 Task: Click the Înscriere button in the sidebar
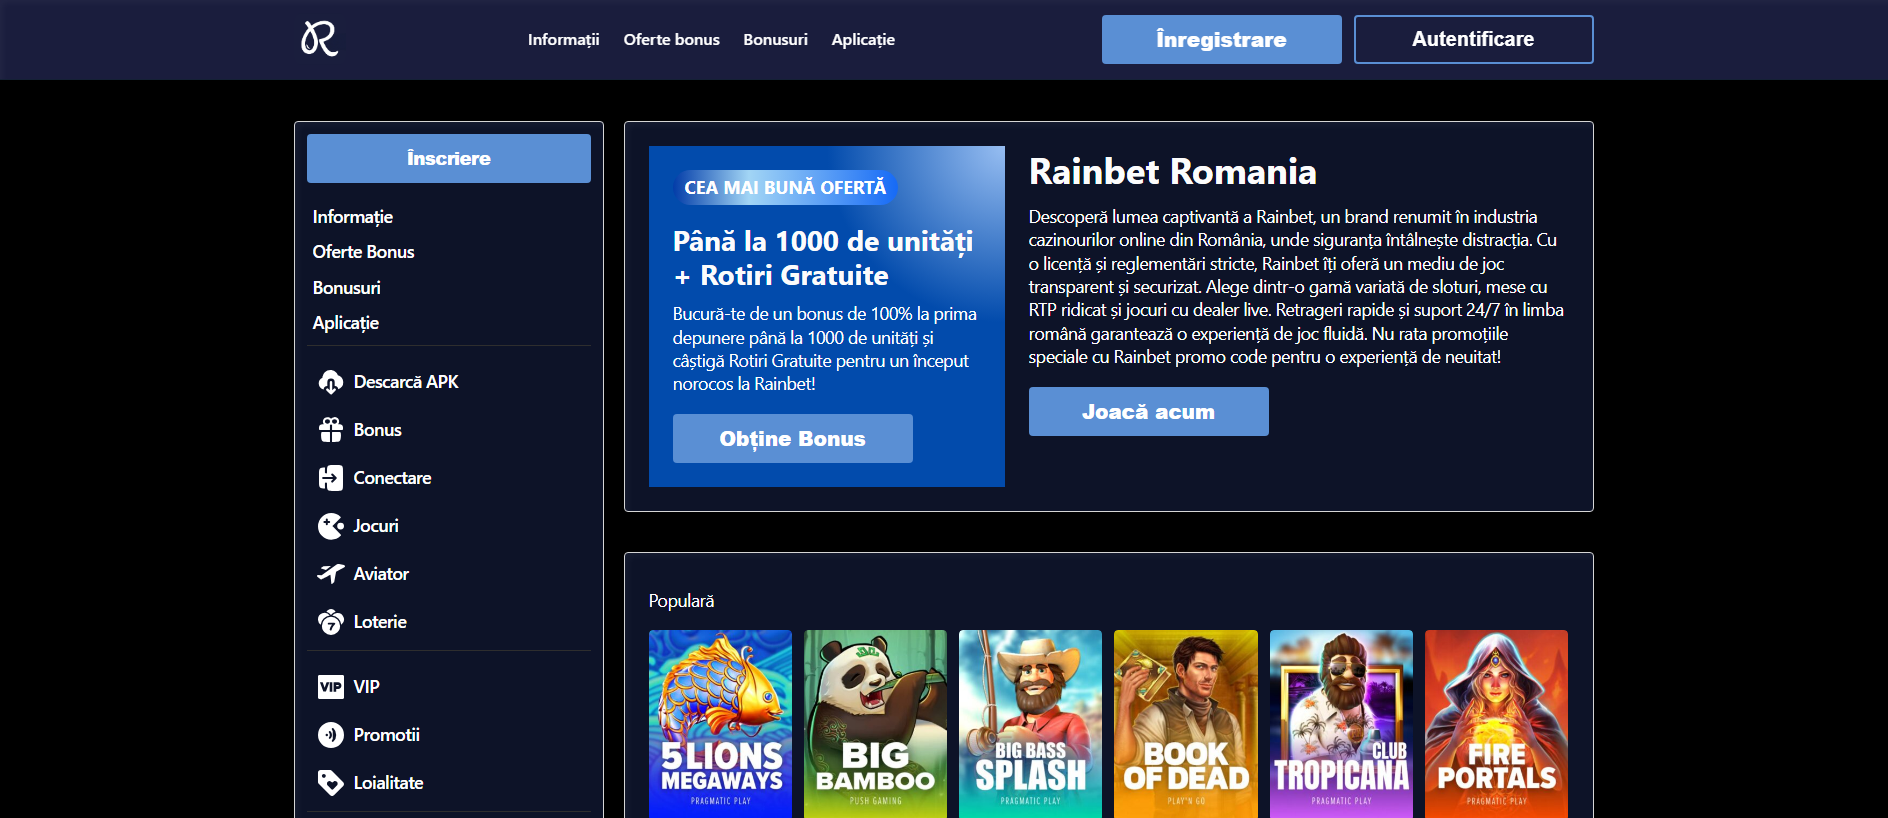pos(449,158)
